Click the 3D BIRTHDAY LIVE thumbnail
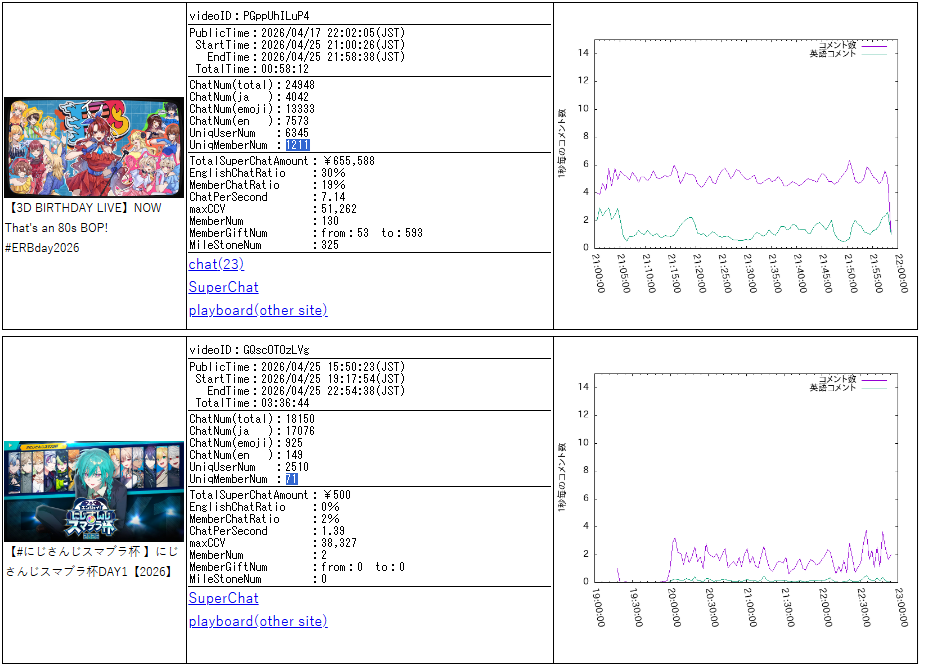 click(94, 148)
